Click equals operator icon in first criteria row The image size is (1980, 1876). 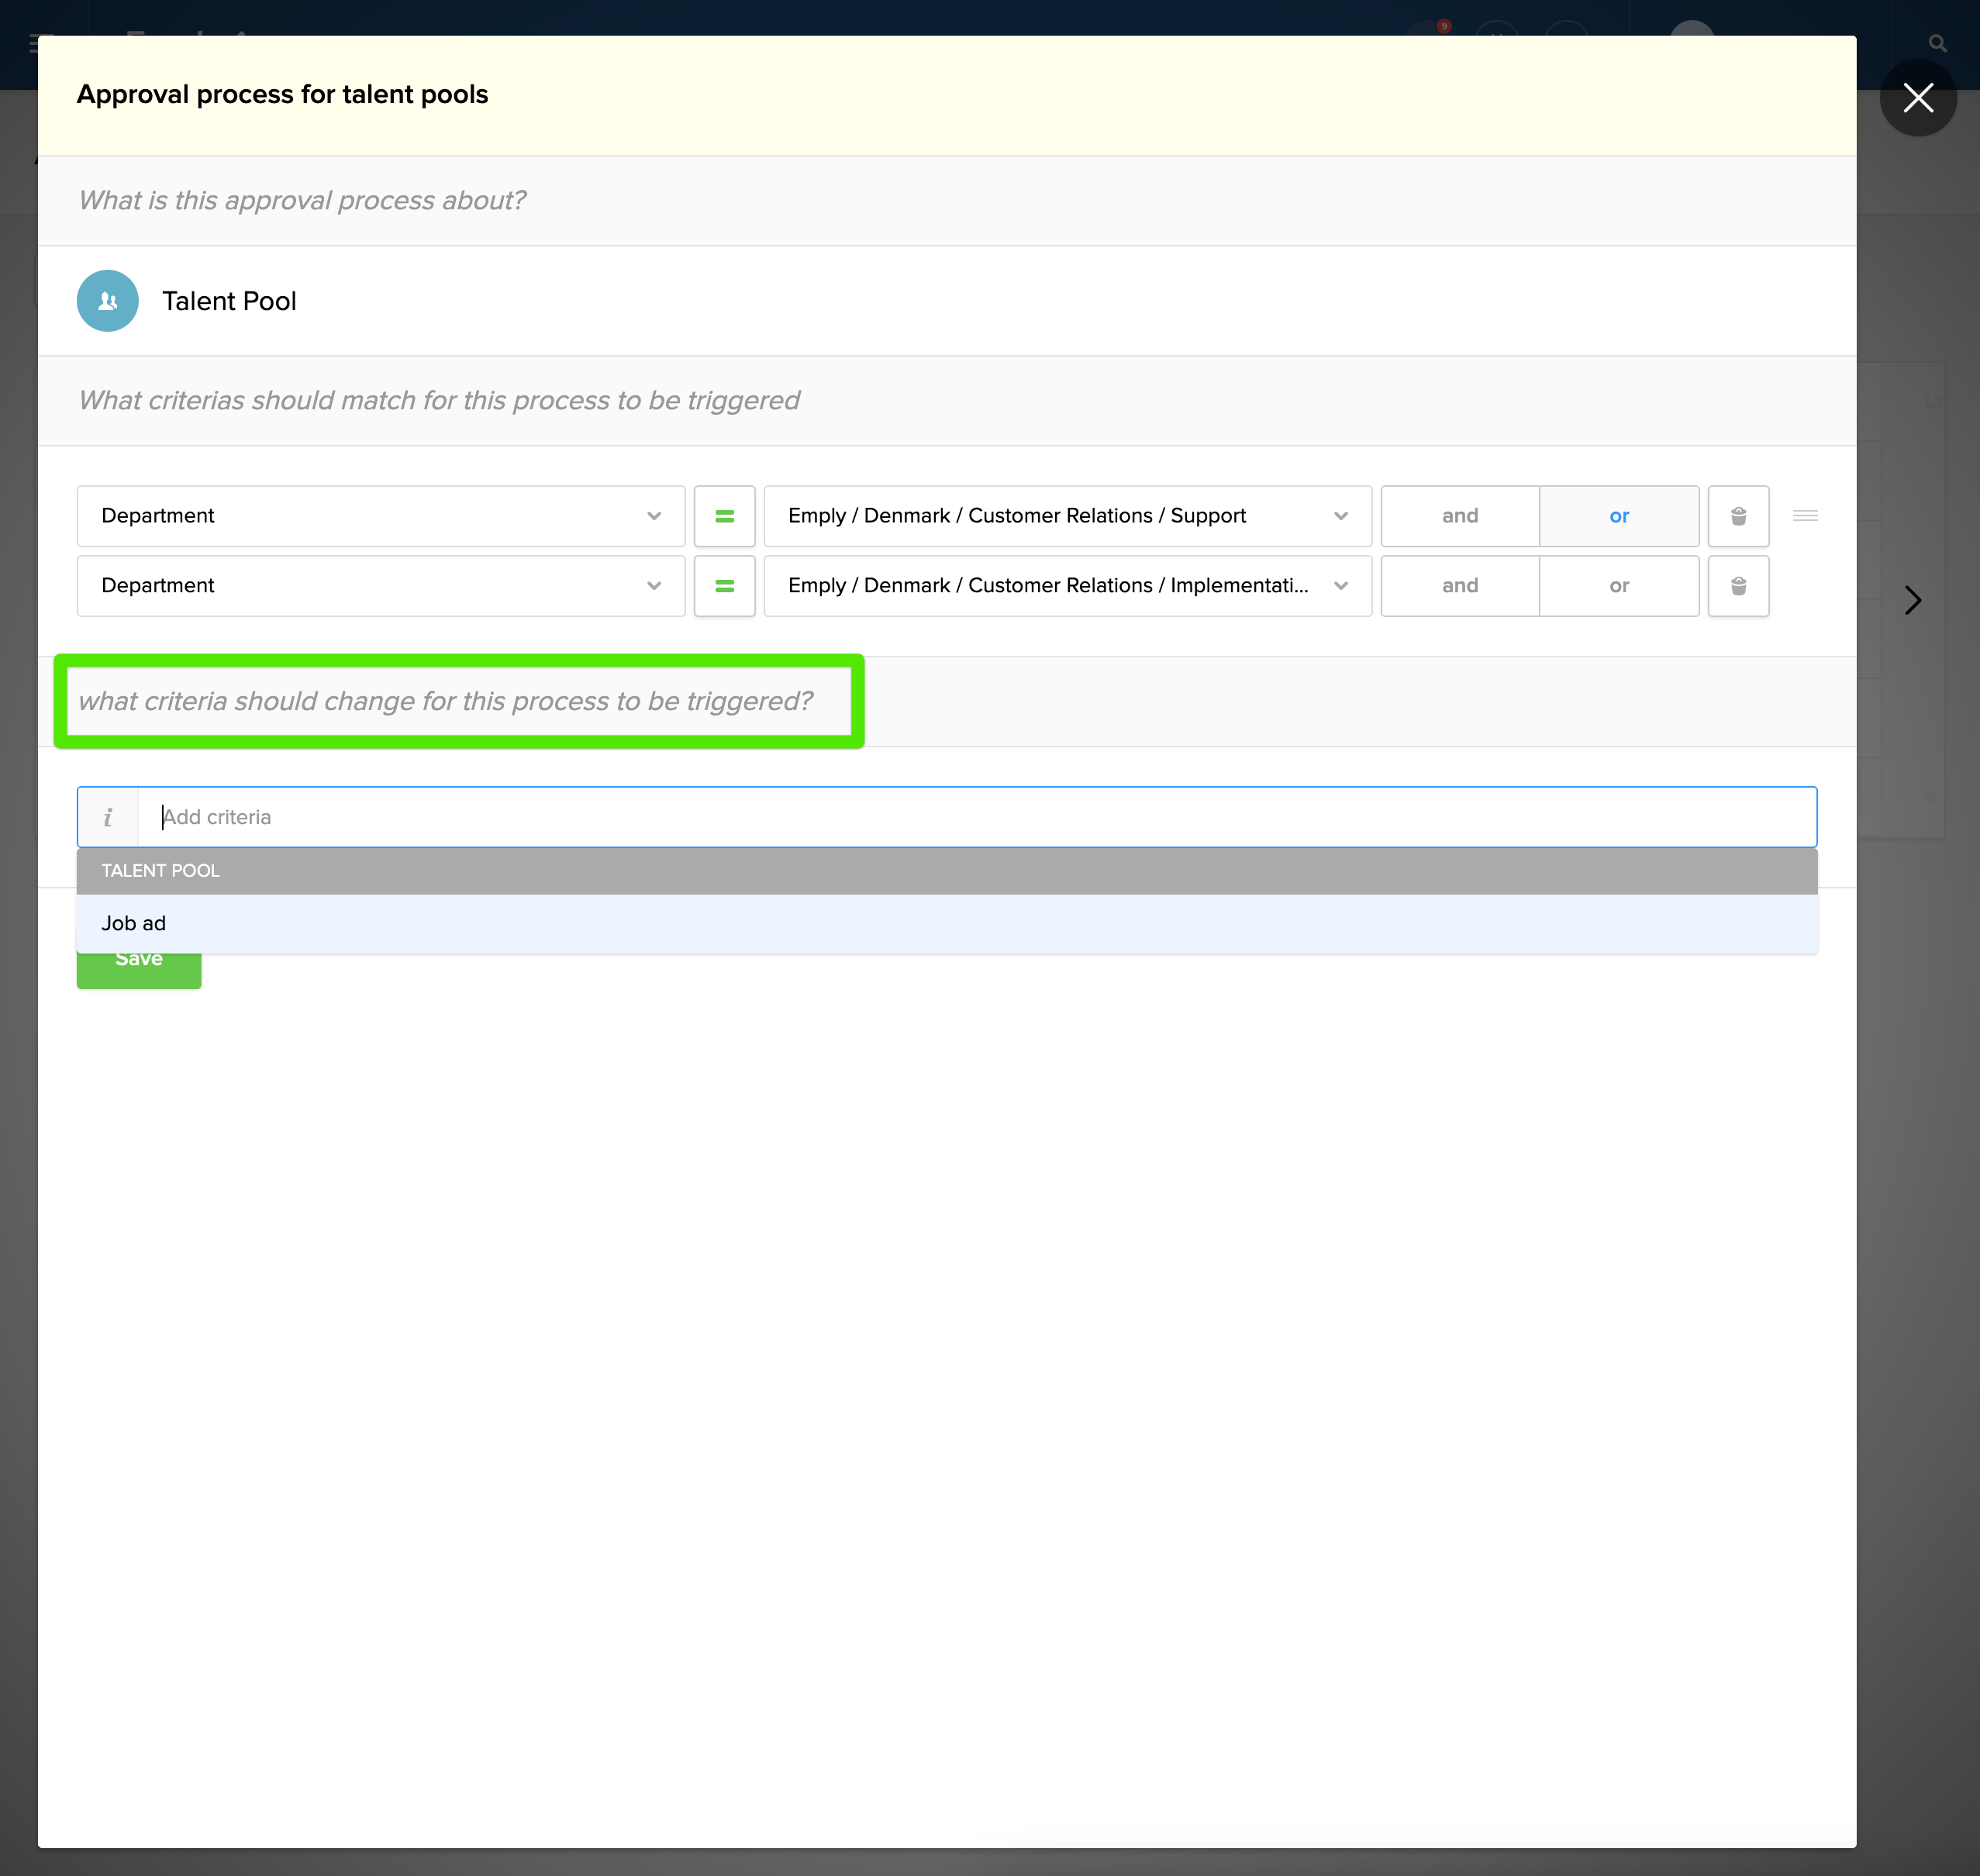[x=724, y=516]
